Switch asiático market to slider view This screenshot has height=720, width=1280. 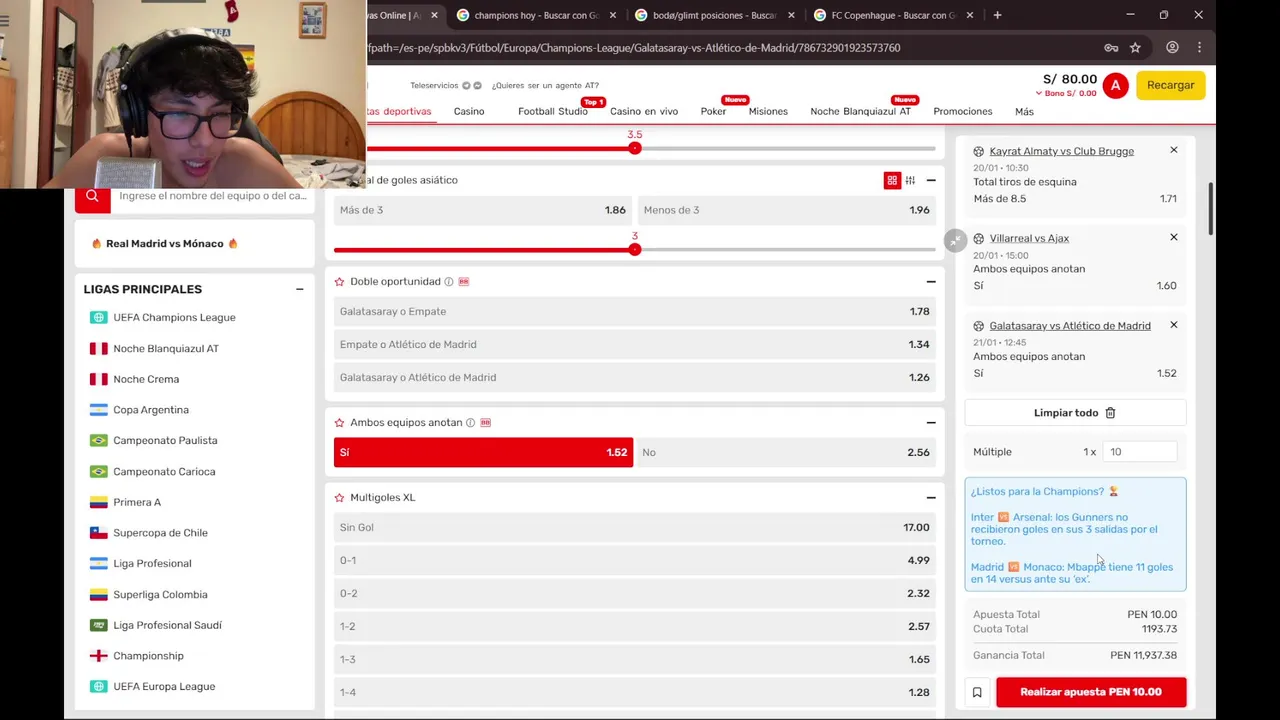click(x=910, y=180)
